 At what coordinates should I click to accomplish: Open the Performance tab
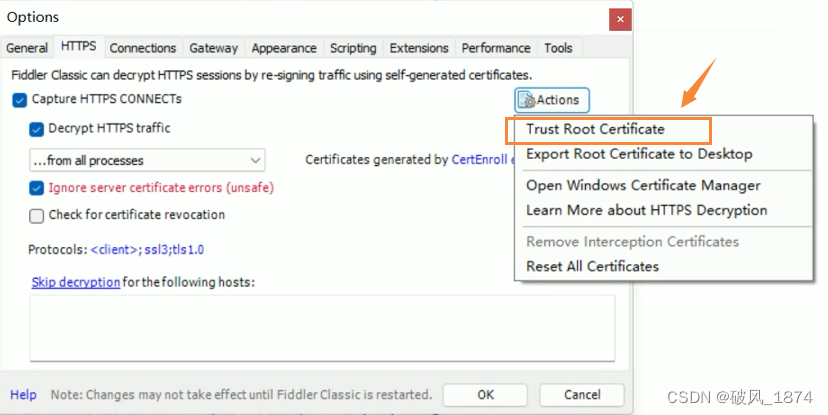(x=496, y=48)
